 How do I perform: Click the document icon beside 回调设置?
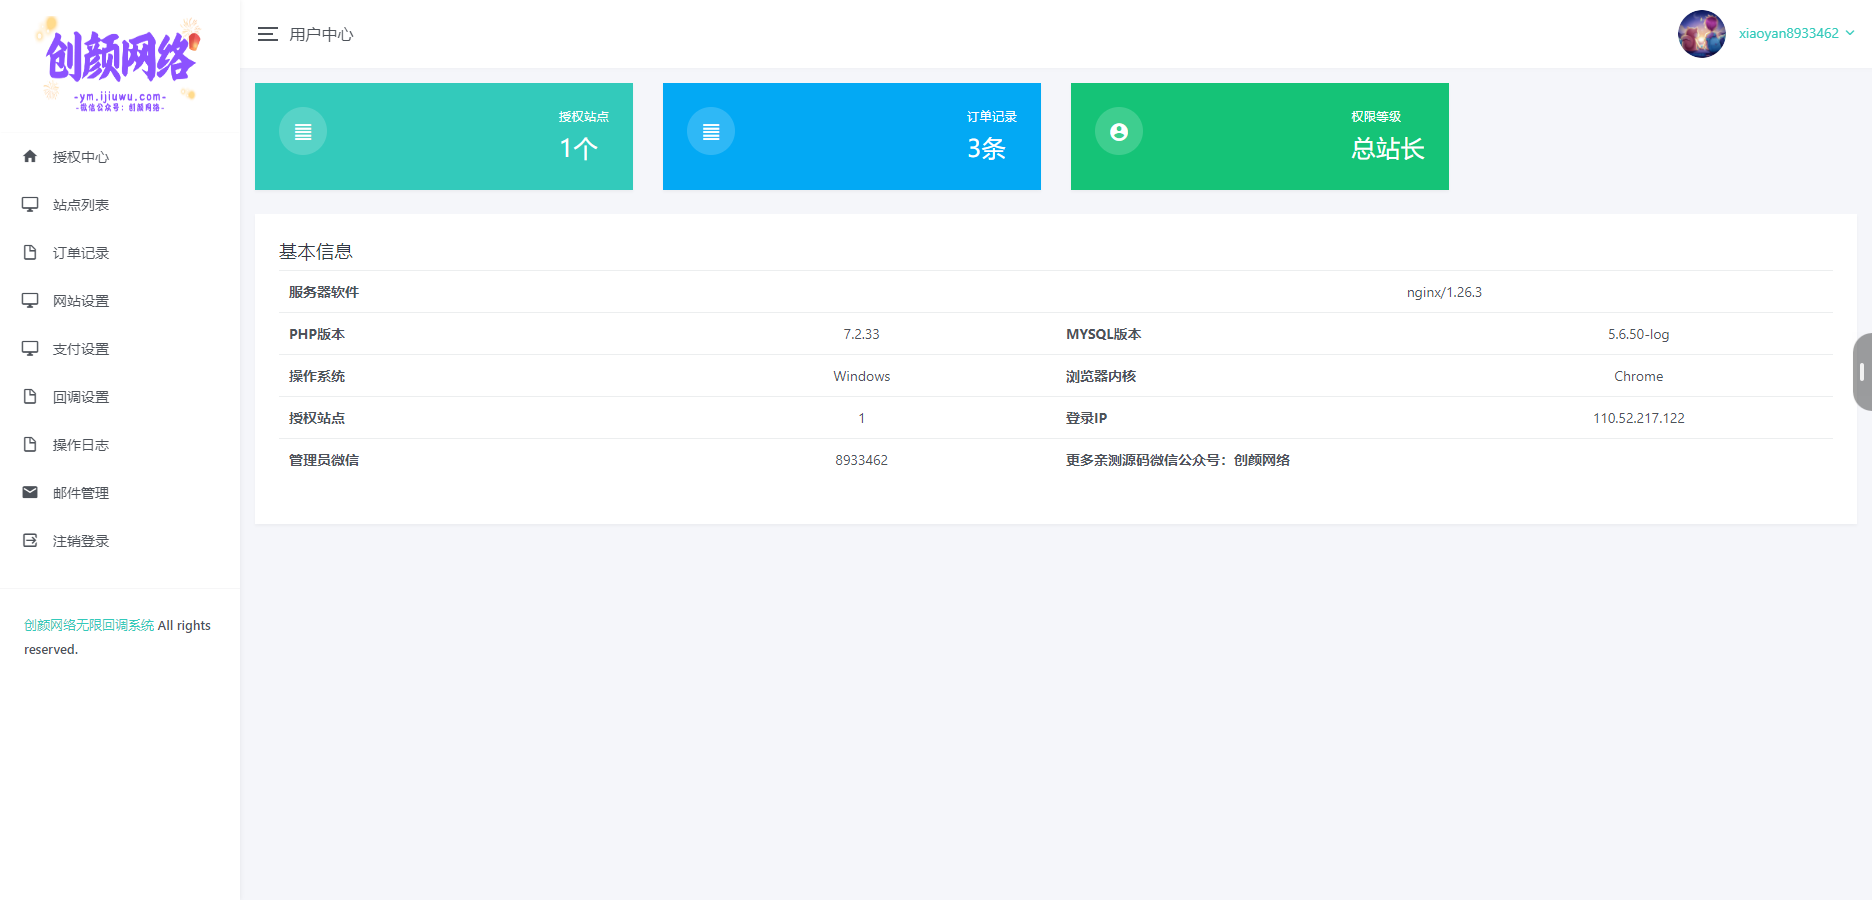point(30,396)
